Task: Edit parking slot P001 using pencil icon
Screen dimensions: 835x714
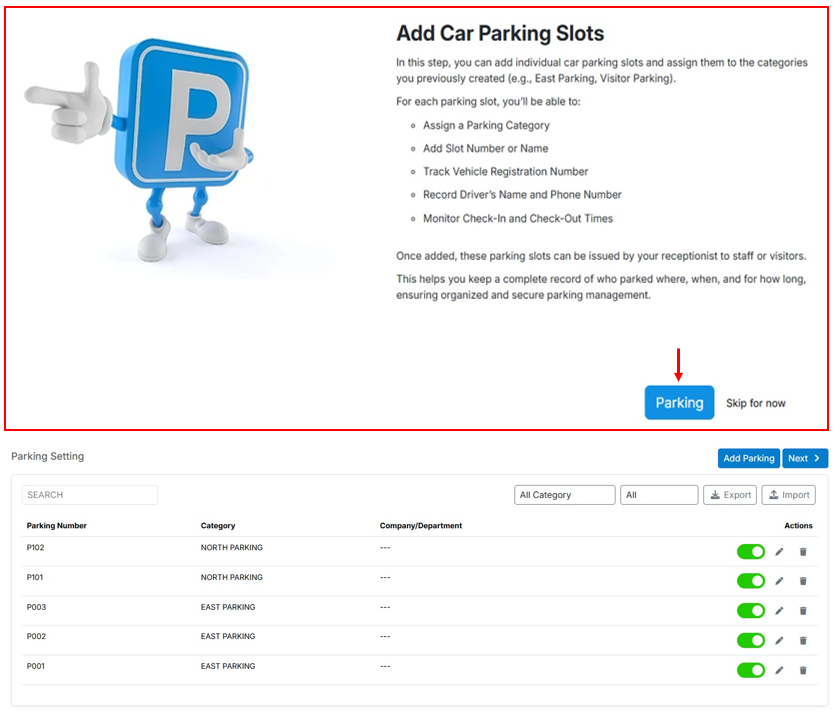Action: (779, 670)
